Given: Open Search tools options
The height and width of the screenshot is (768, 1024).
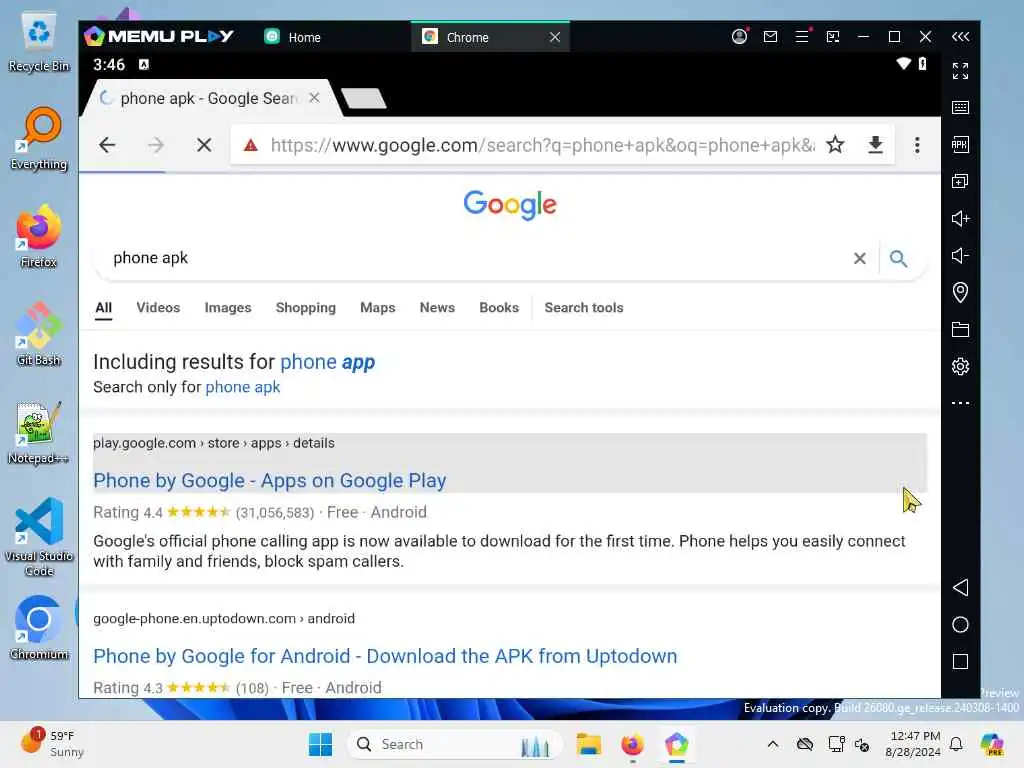Looking at the screenshot, I should 584,308.
